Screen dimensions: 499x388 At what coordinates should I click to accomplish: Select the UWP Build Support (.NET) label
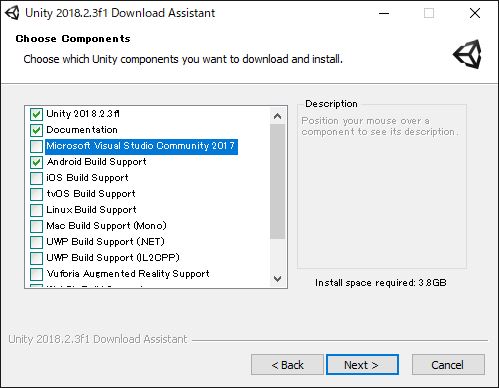pos(105,242)
